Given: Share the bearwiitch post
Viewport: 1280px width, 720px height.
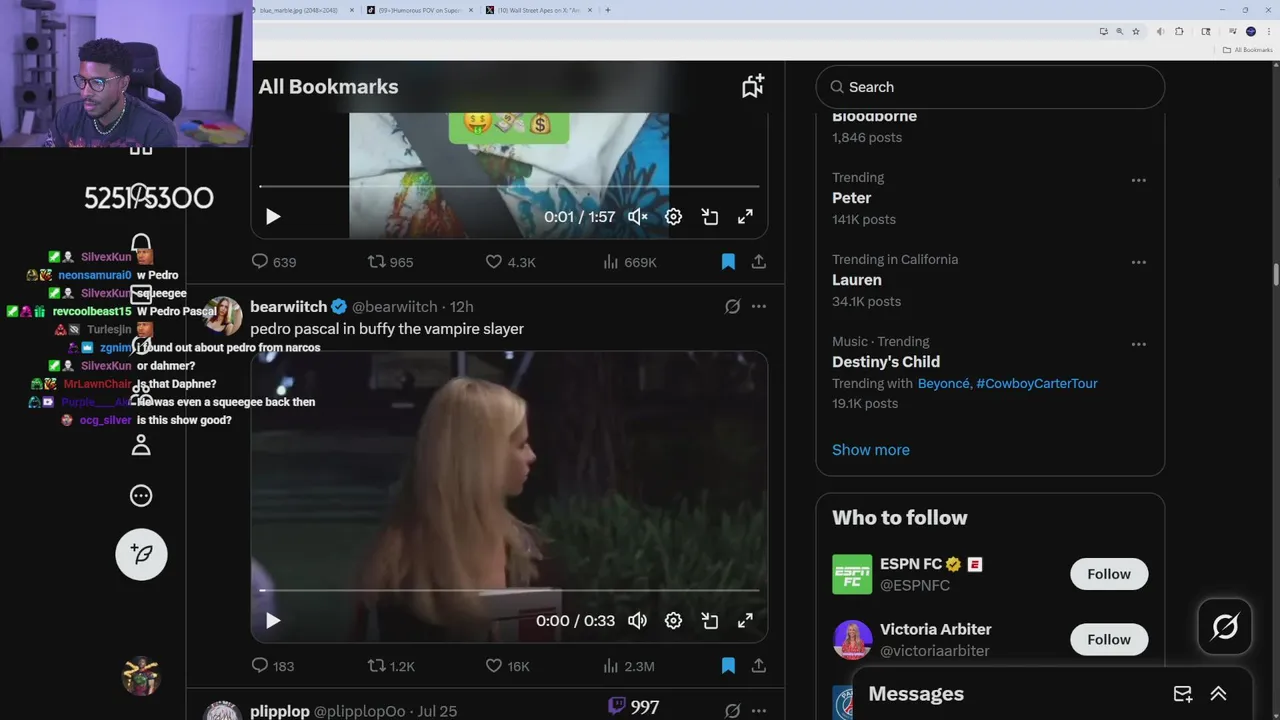Looking at the screenshot, I should coord(759,666).
